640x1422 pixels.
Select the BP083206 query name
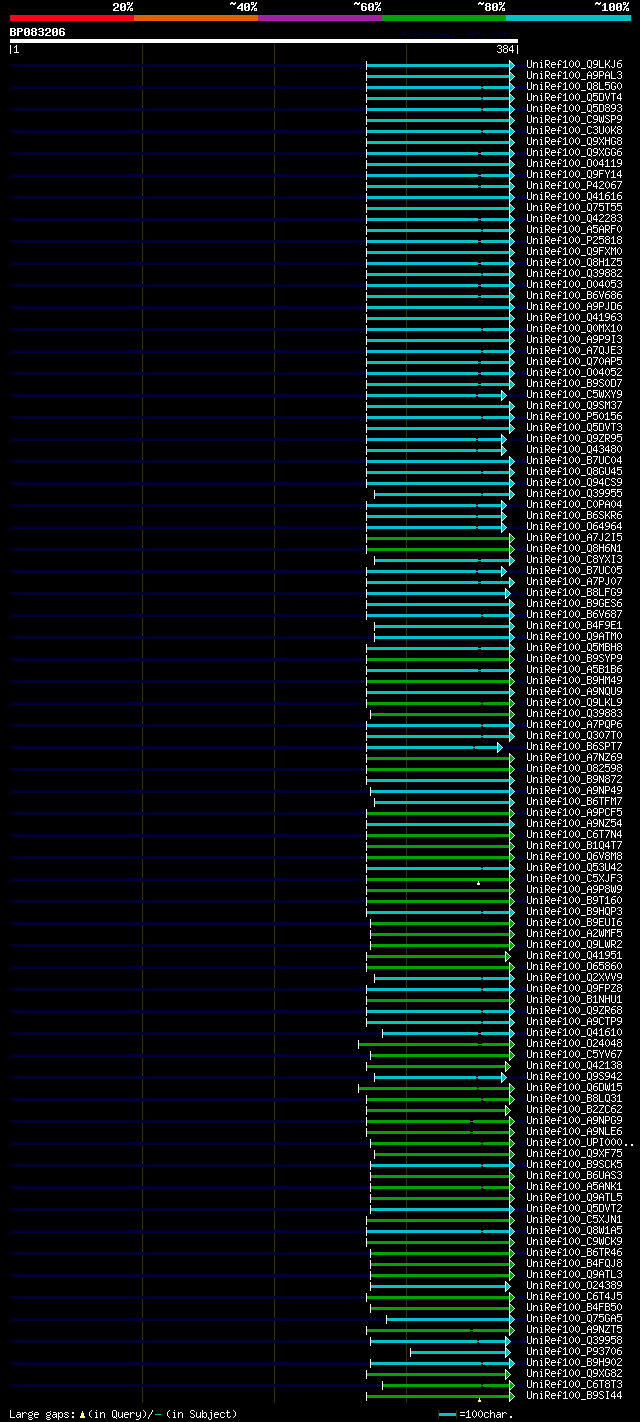(x=37, y=32)
